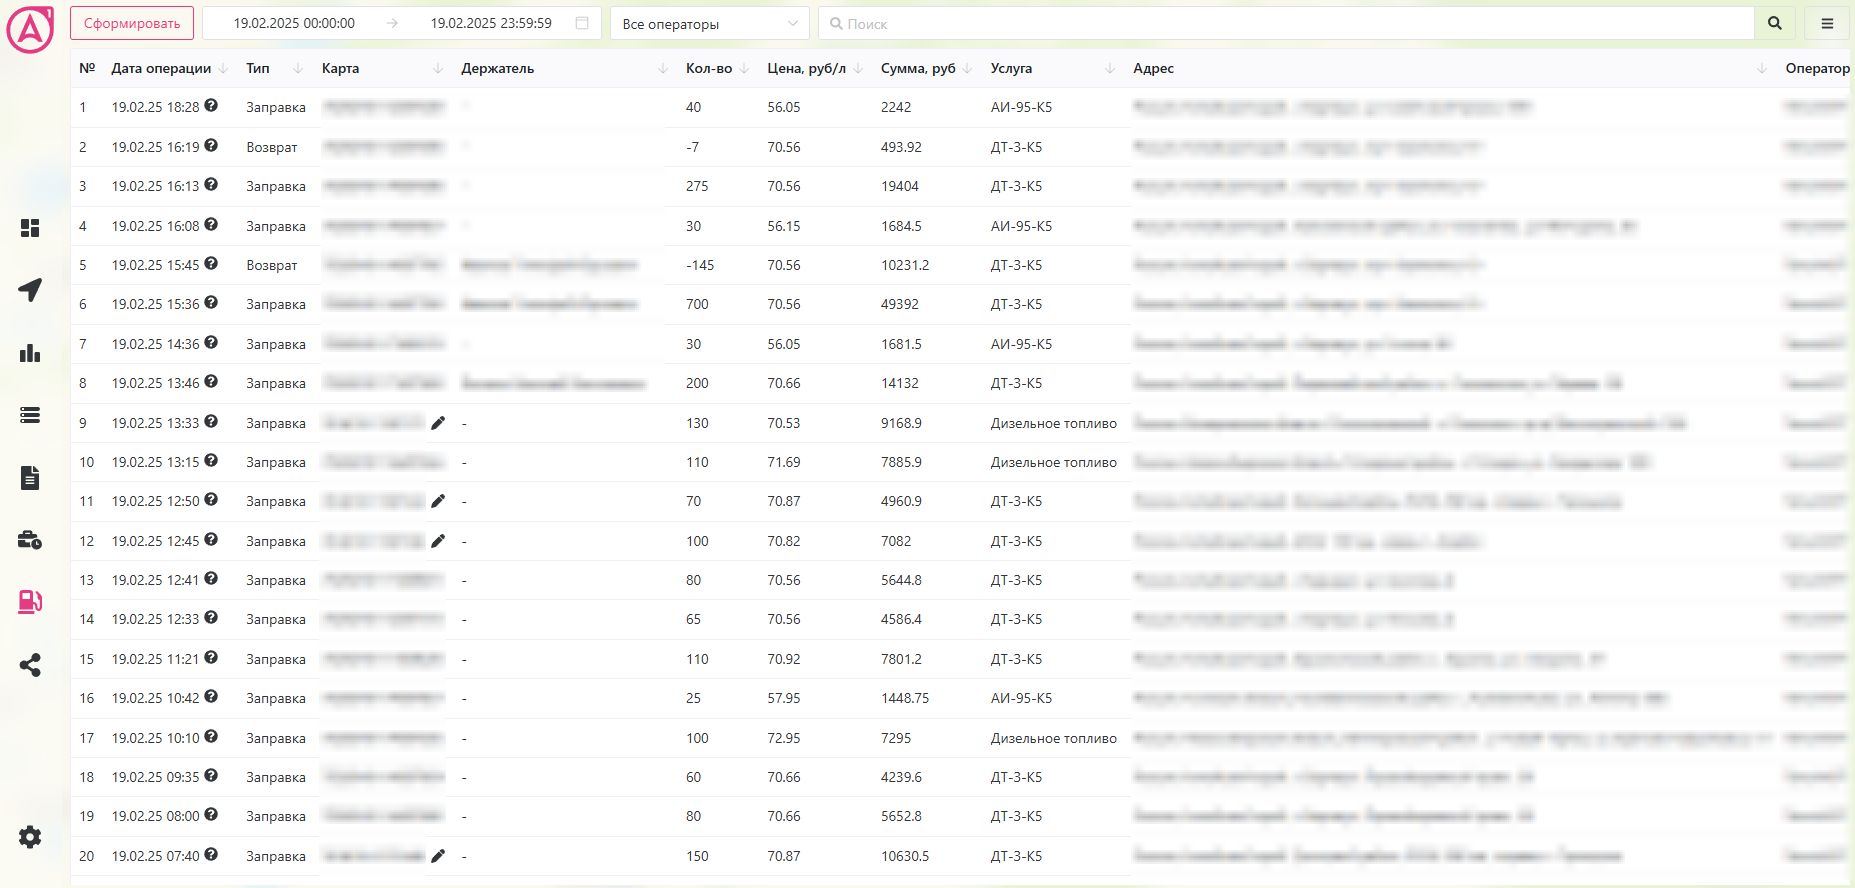Viewport: 1855px width, 888px height.
Task: Open the navigation arrow icon in sidebar
Action: tap(30, 290)
